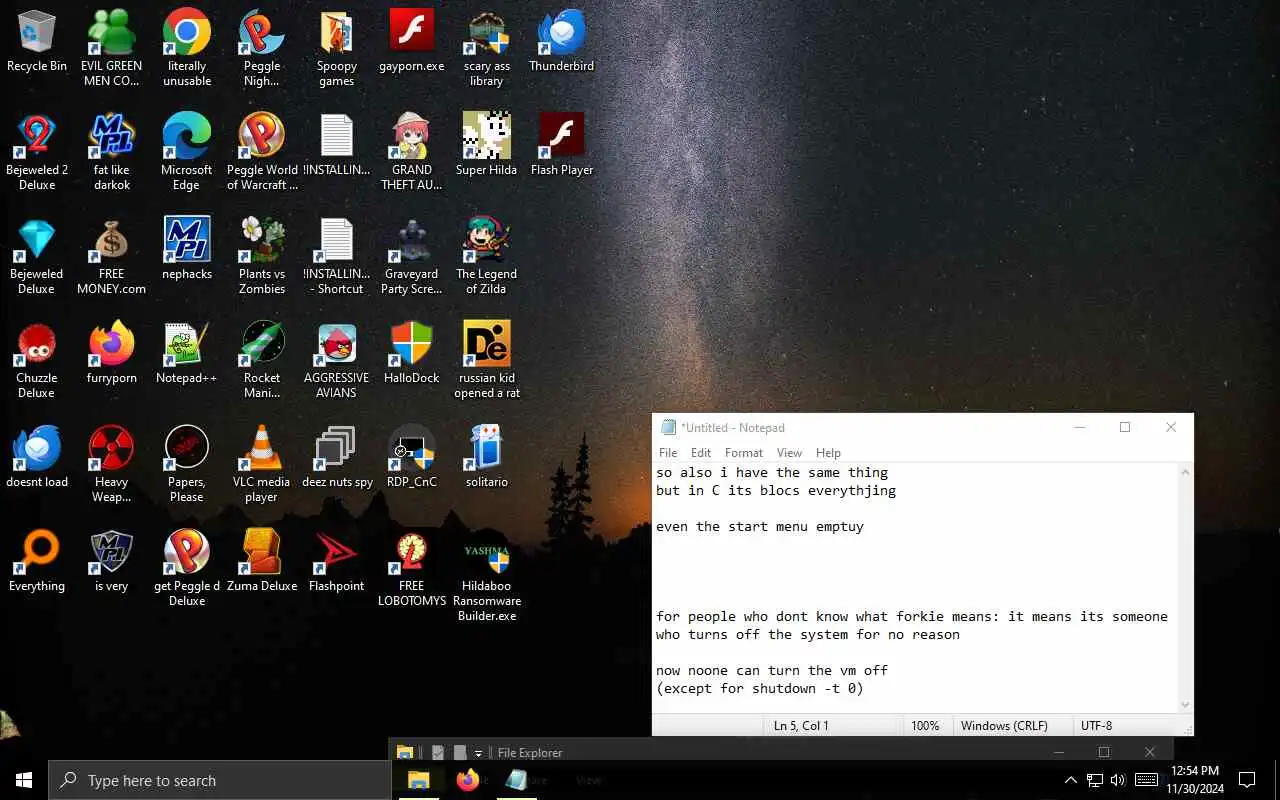Viewport: 1280px width, 800px height.
Task: Select the Peggle World of Warcraft icon
Action: 262,152
